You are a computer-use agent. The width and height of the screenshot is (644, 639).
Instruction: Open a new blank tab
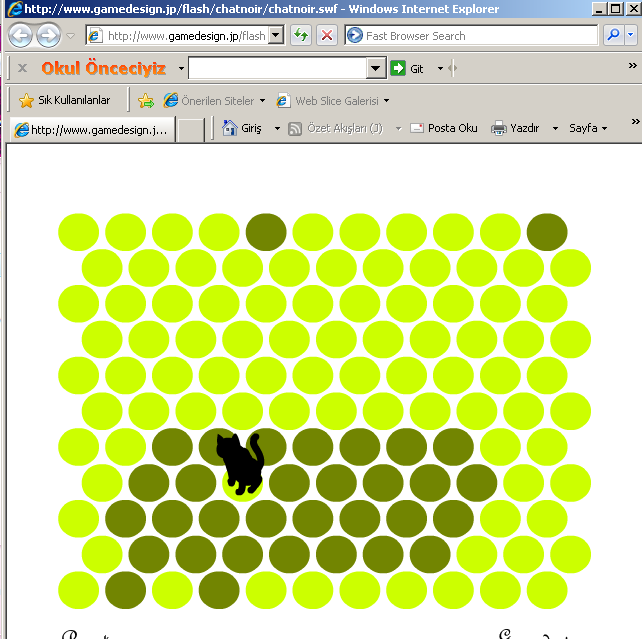click(190, 130)
